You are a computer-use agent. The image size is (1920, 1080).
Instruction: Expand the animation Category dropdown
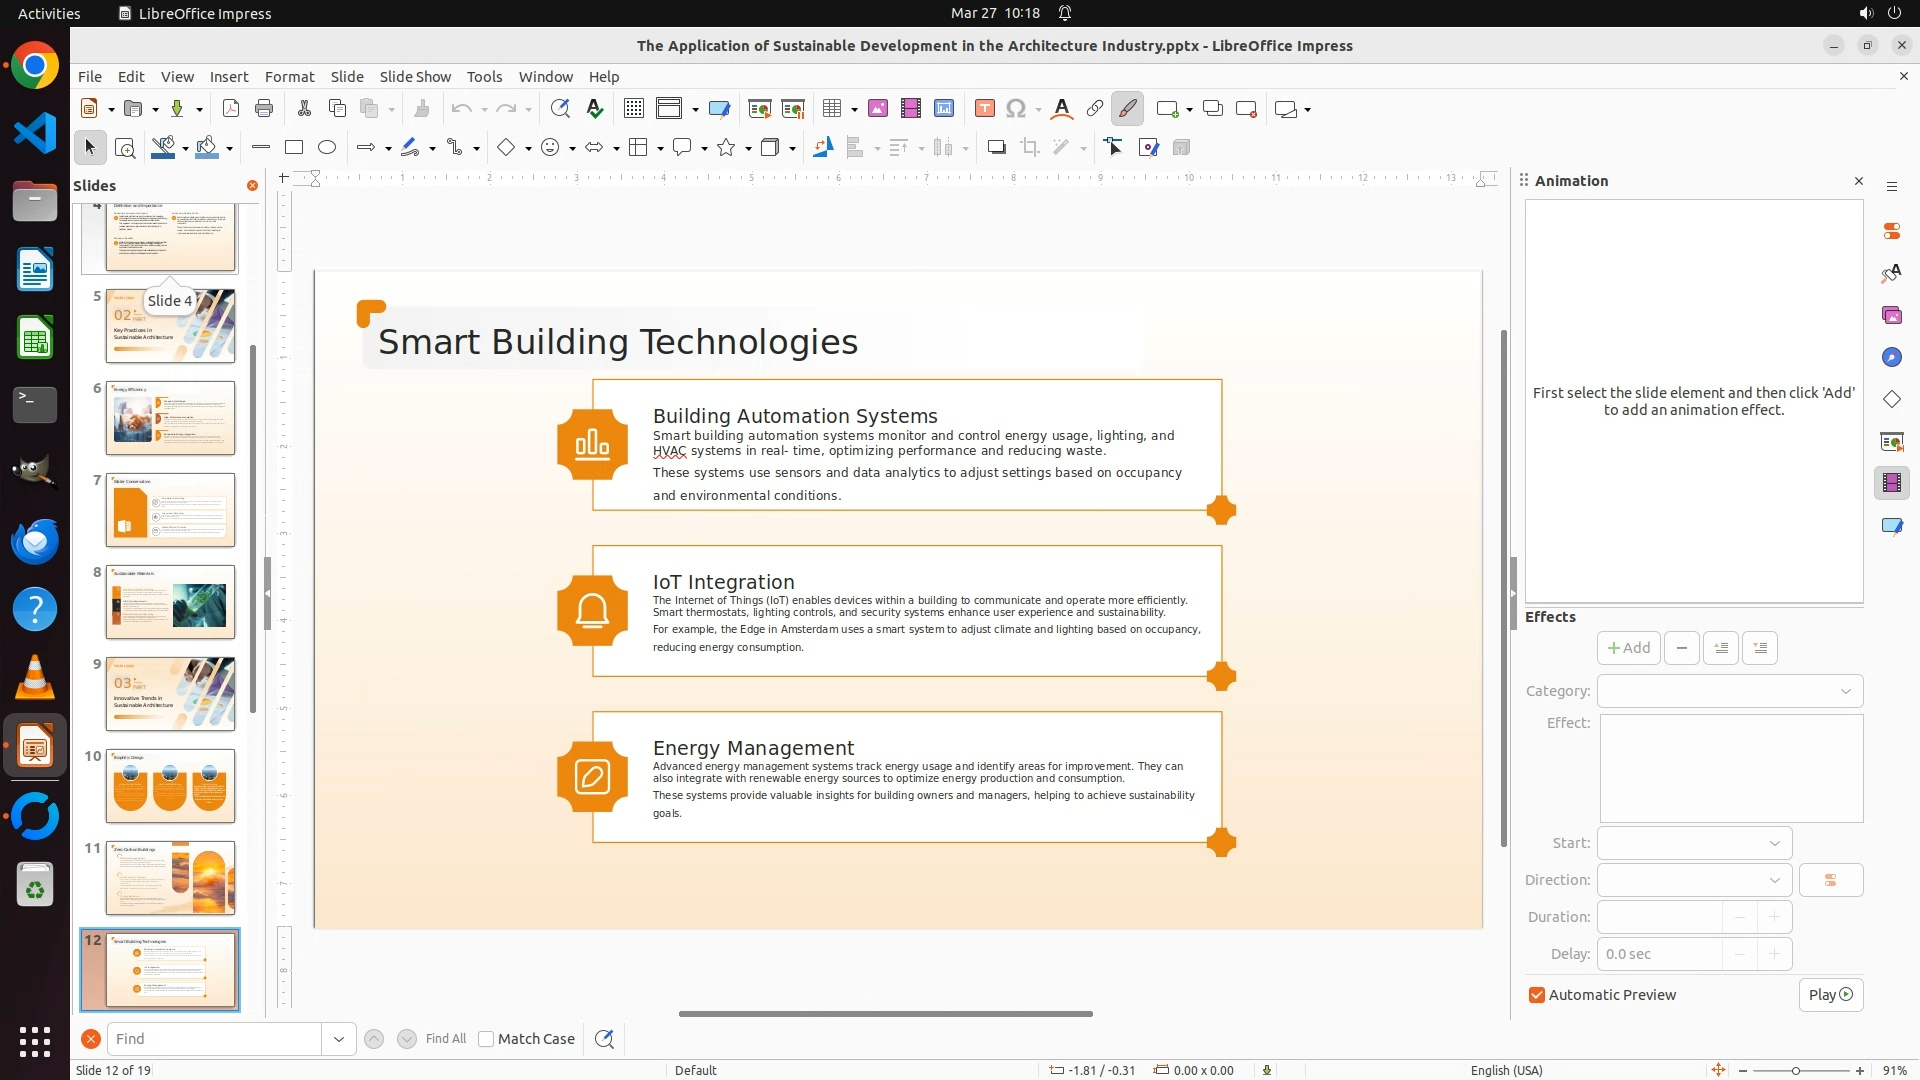(x=1729, y=691)
